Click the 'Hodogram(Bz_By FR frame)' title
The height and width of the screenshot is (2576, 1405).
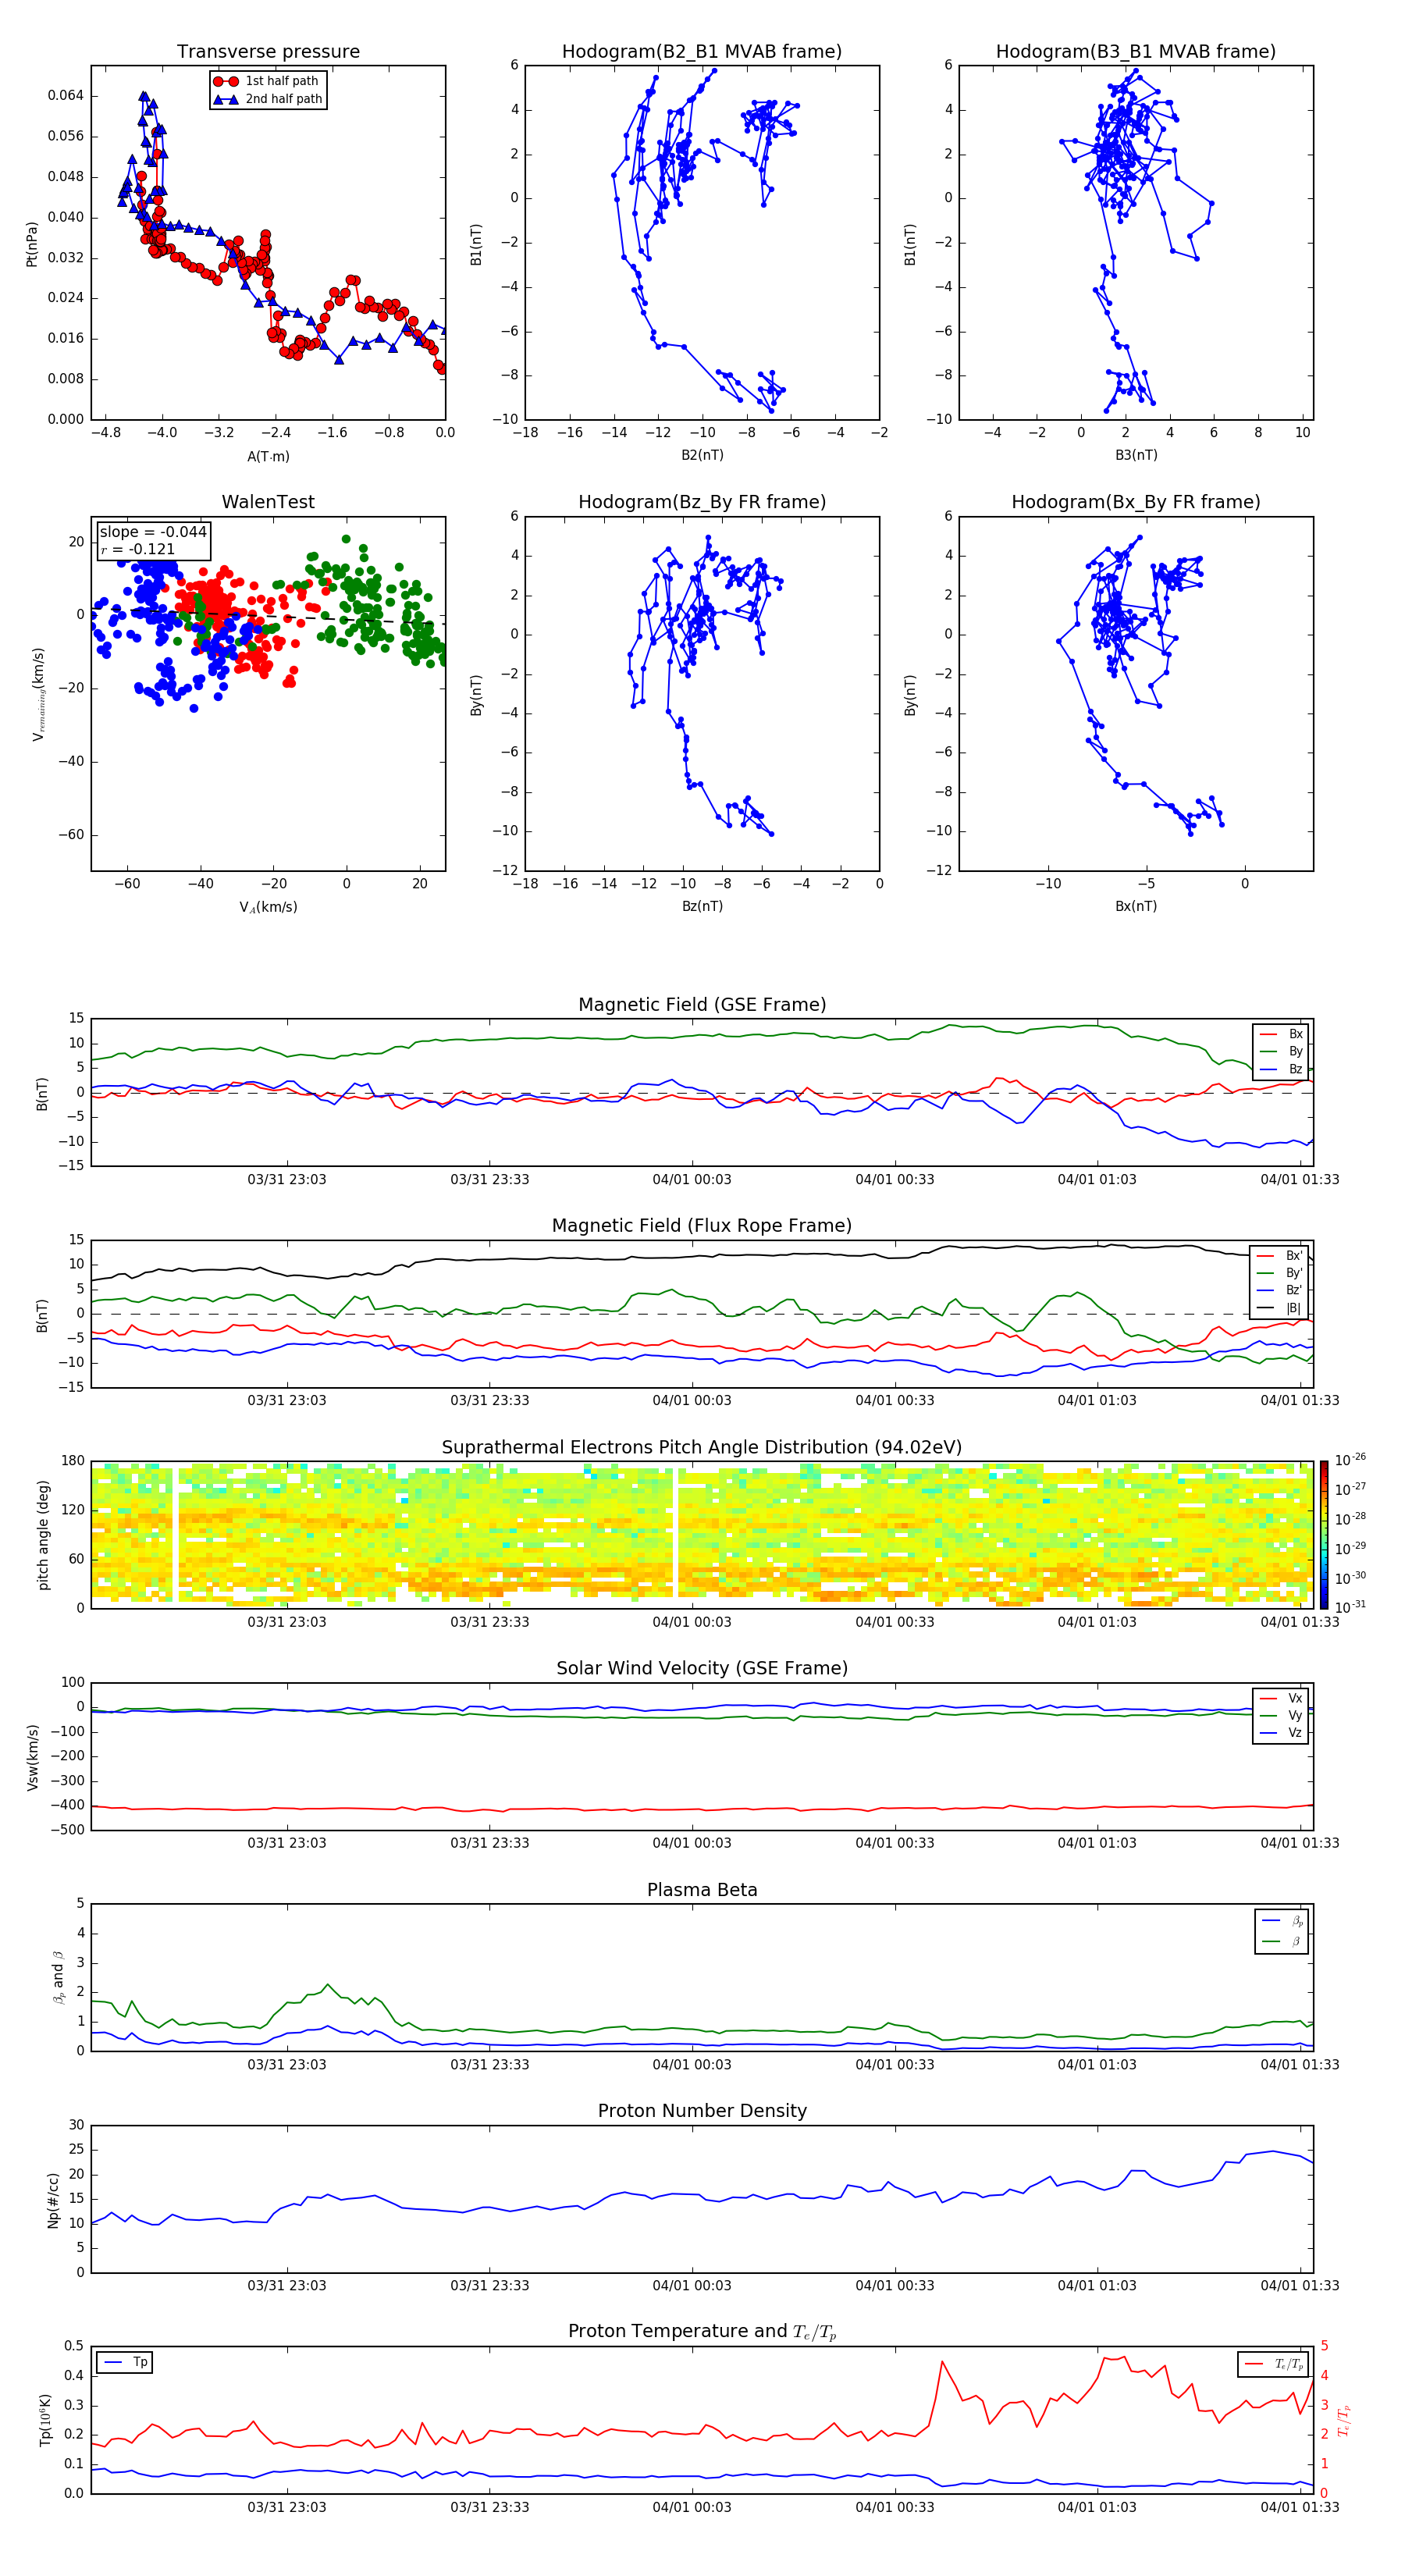click(702, 502)
